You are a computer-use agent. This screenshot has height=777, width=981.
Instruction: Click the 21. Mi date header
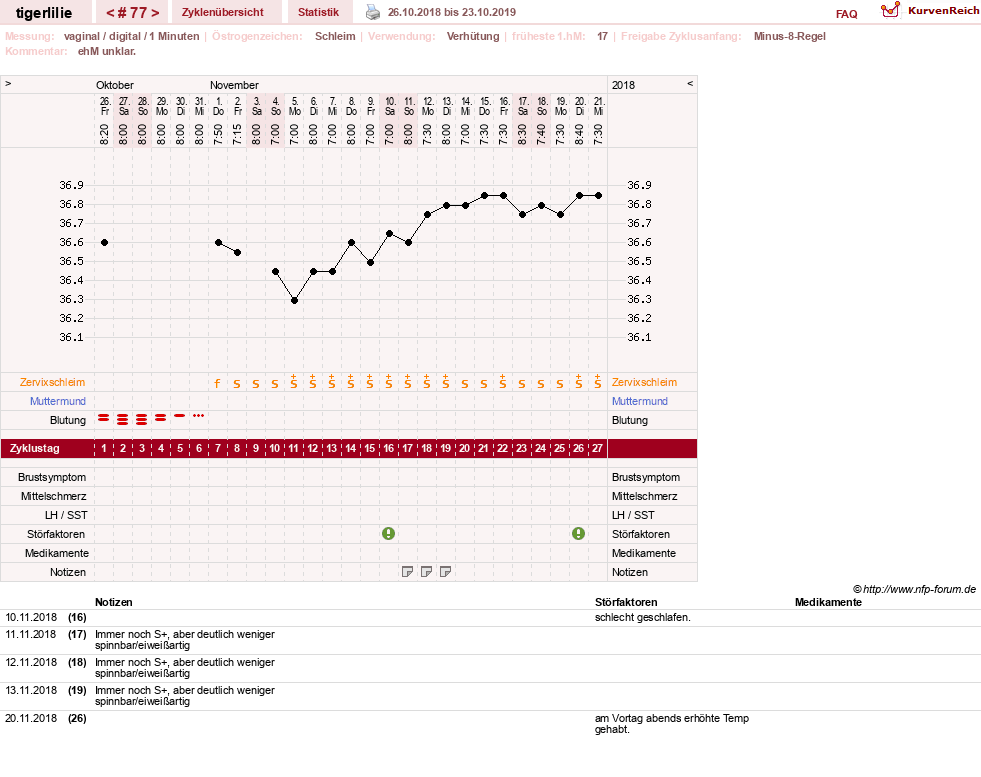pos(598,106)
